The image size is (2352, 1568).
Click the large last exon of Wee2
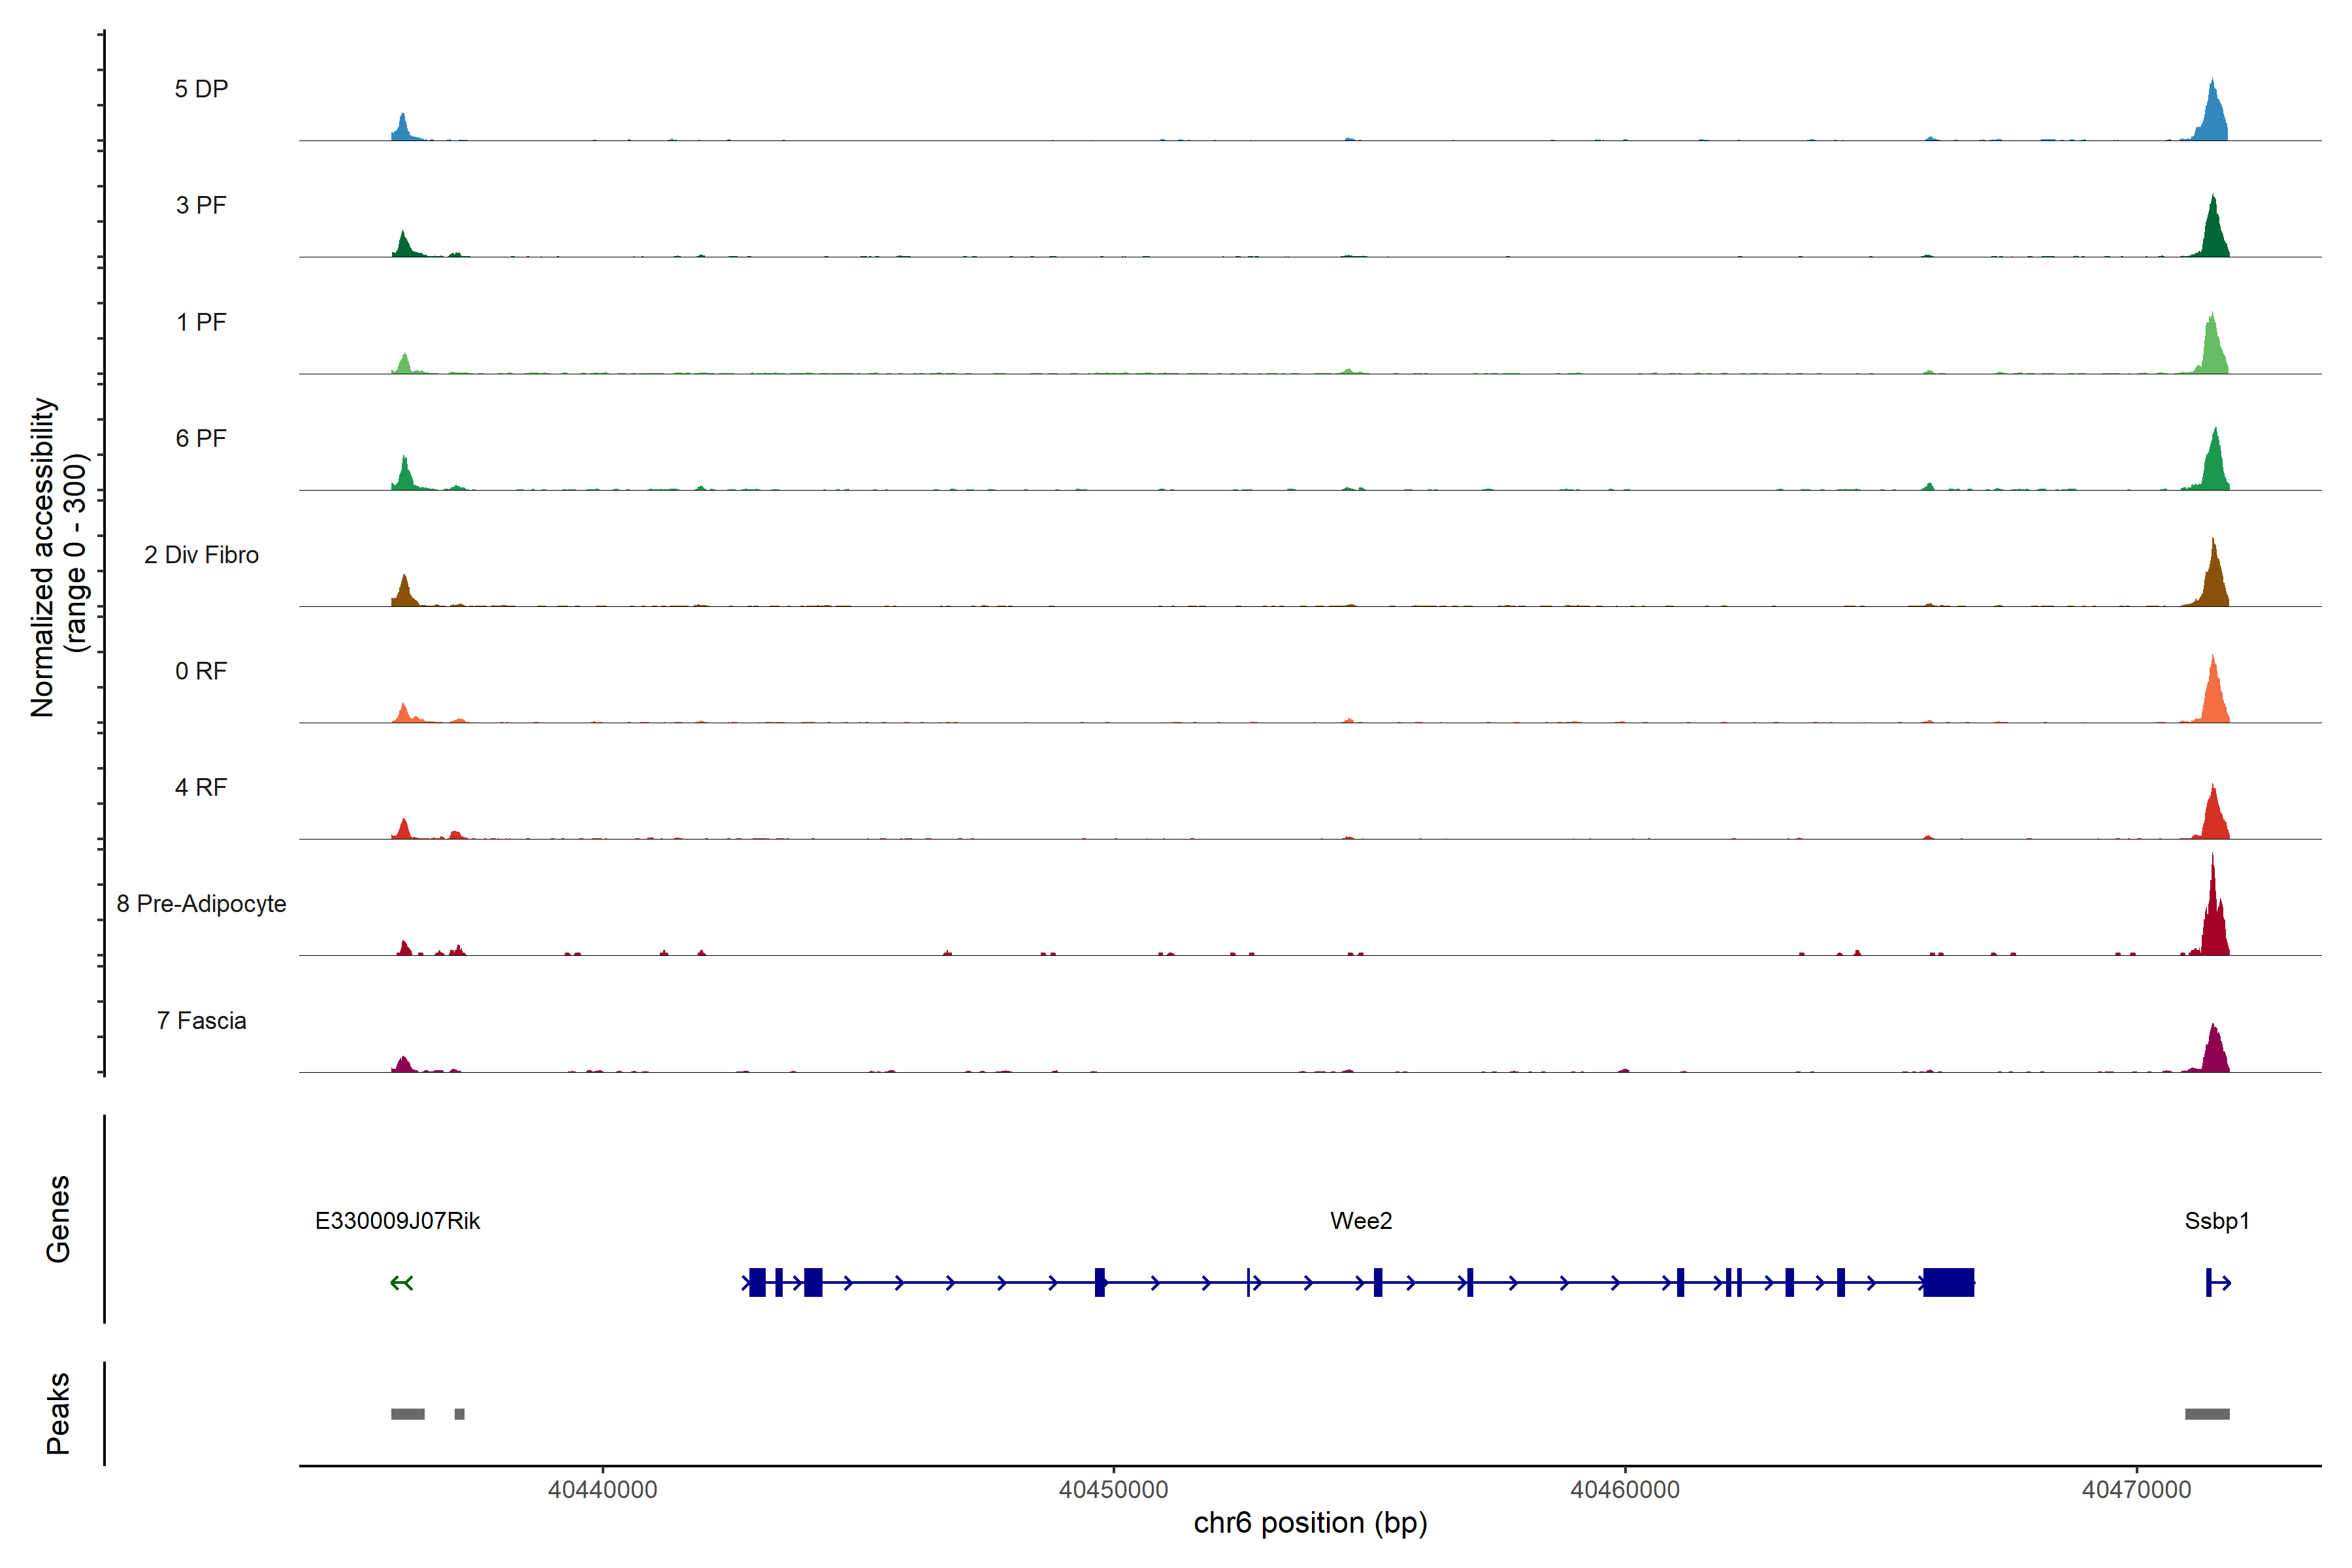[x=1948, y=1283]
